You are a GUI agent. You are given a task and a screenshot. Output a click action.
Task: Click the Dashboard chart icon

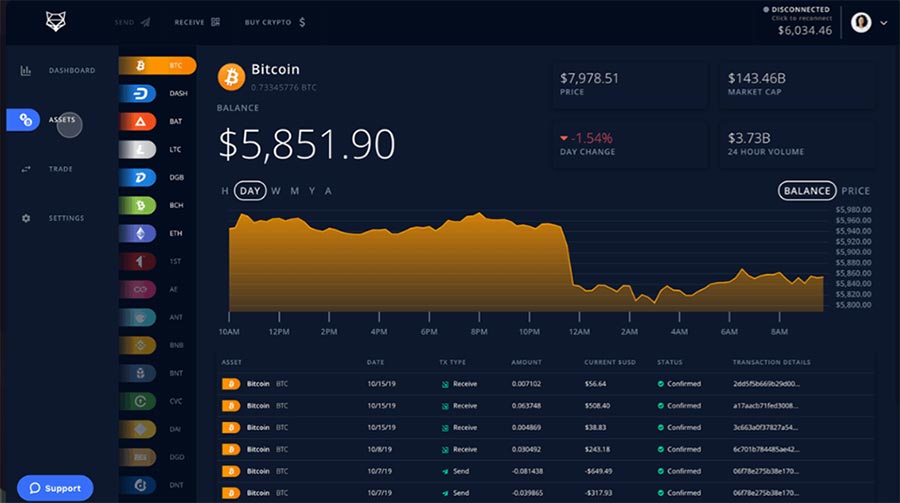pyautogui.click(x=26, y=71)
